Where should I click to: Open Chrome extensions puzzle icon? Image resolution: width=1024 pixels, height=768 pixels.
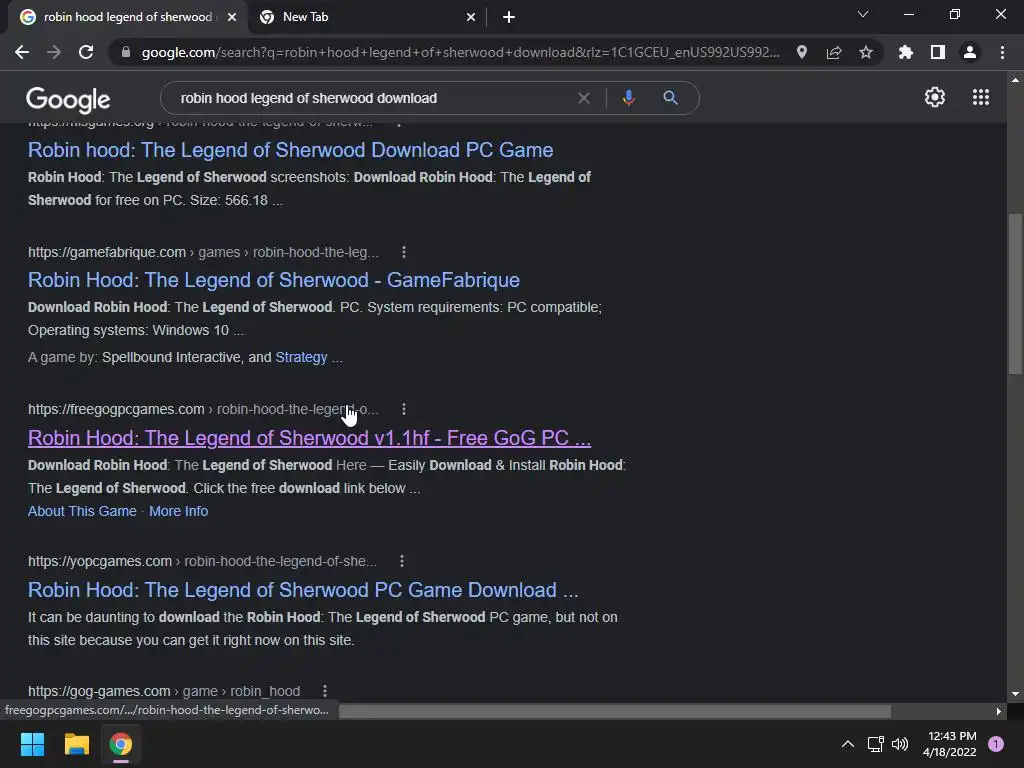[x=906, y=52]
